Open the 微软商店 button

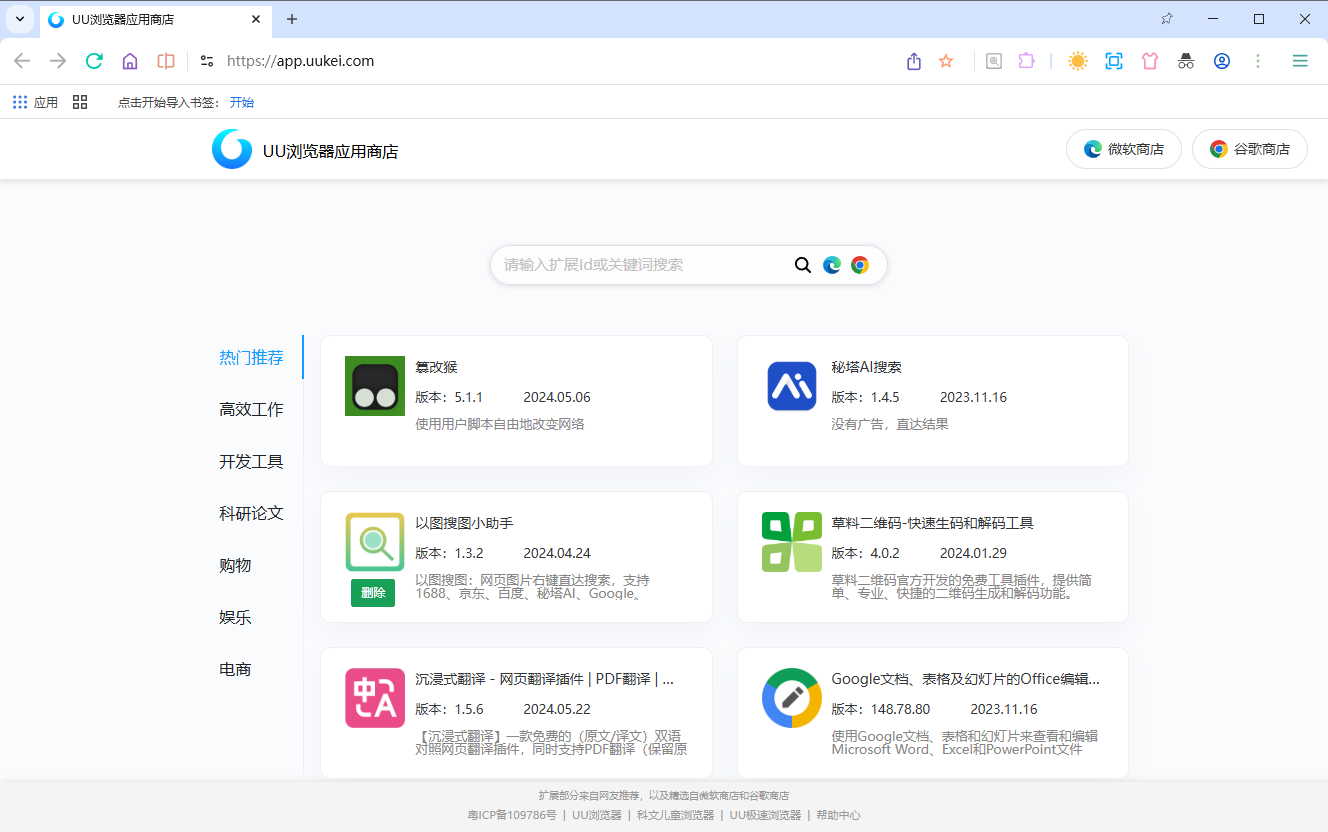[1124, 149]
